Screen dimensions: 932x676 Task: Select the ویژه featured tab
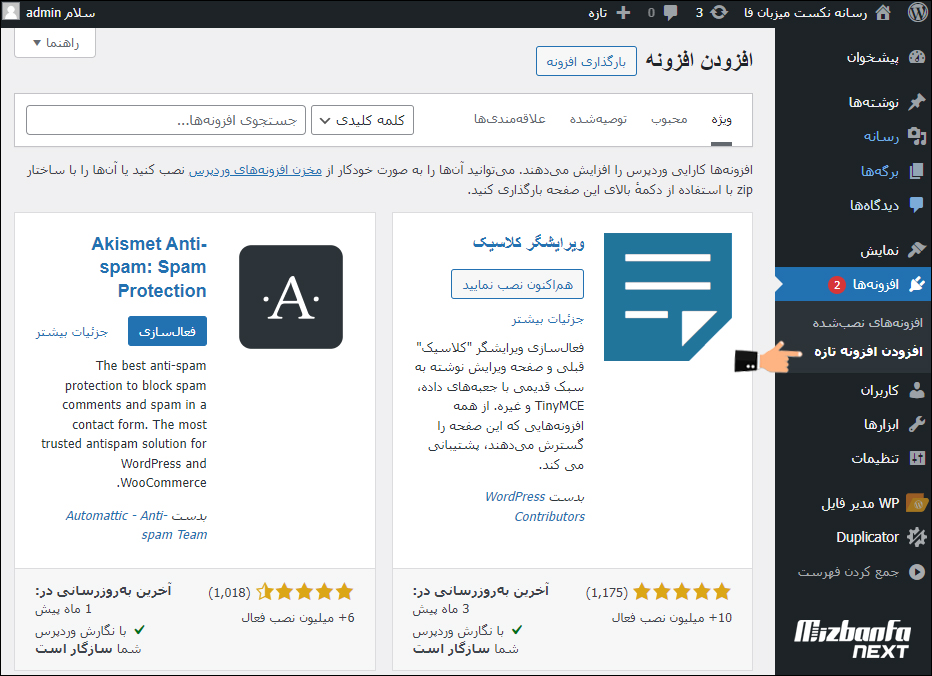click(721, 120)
